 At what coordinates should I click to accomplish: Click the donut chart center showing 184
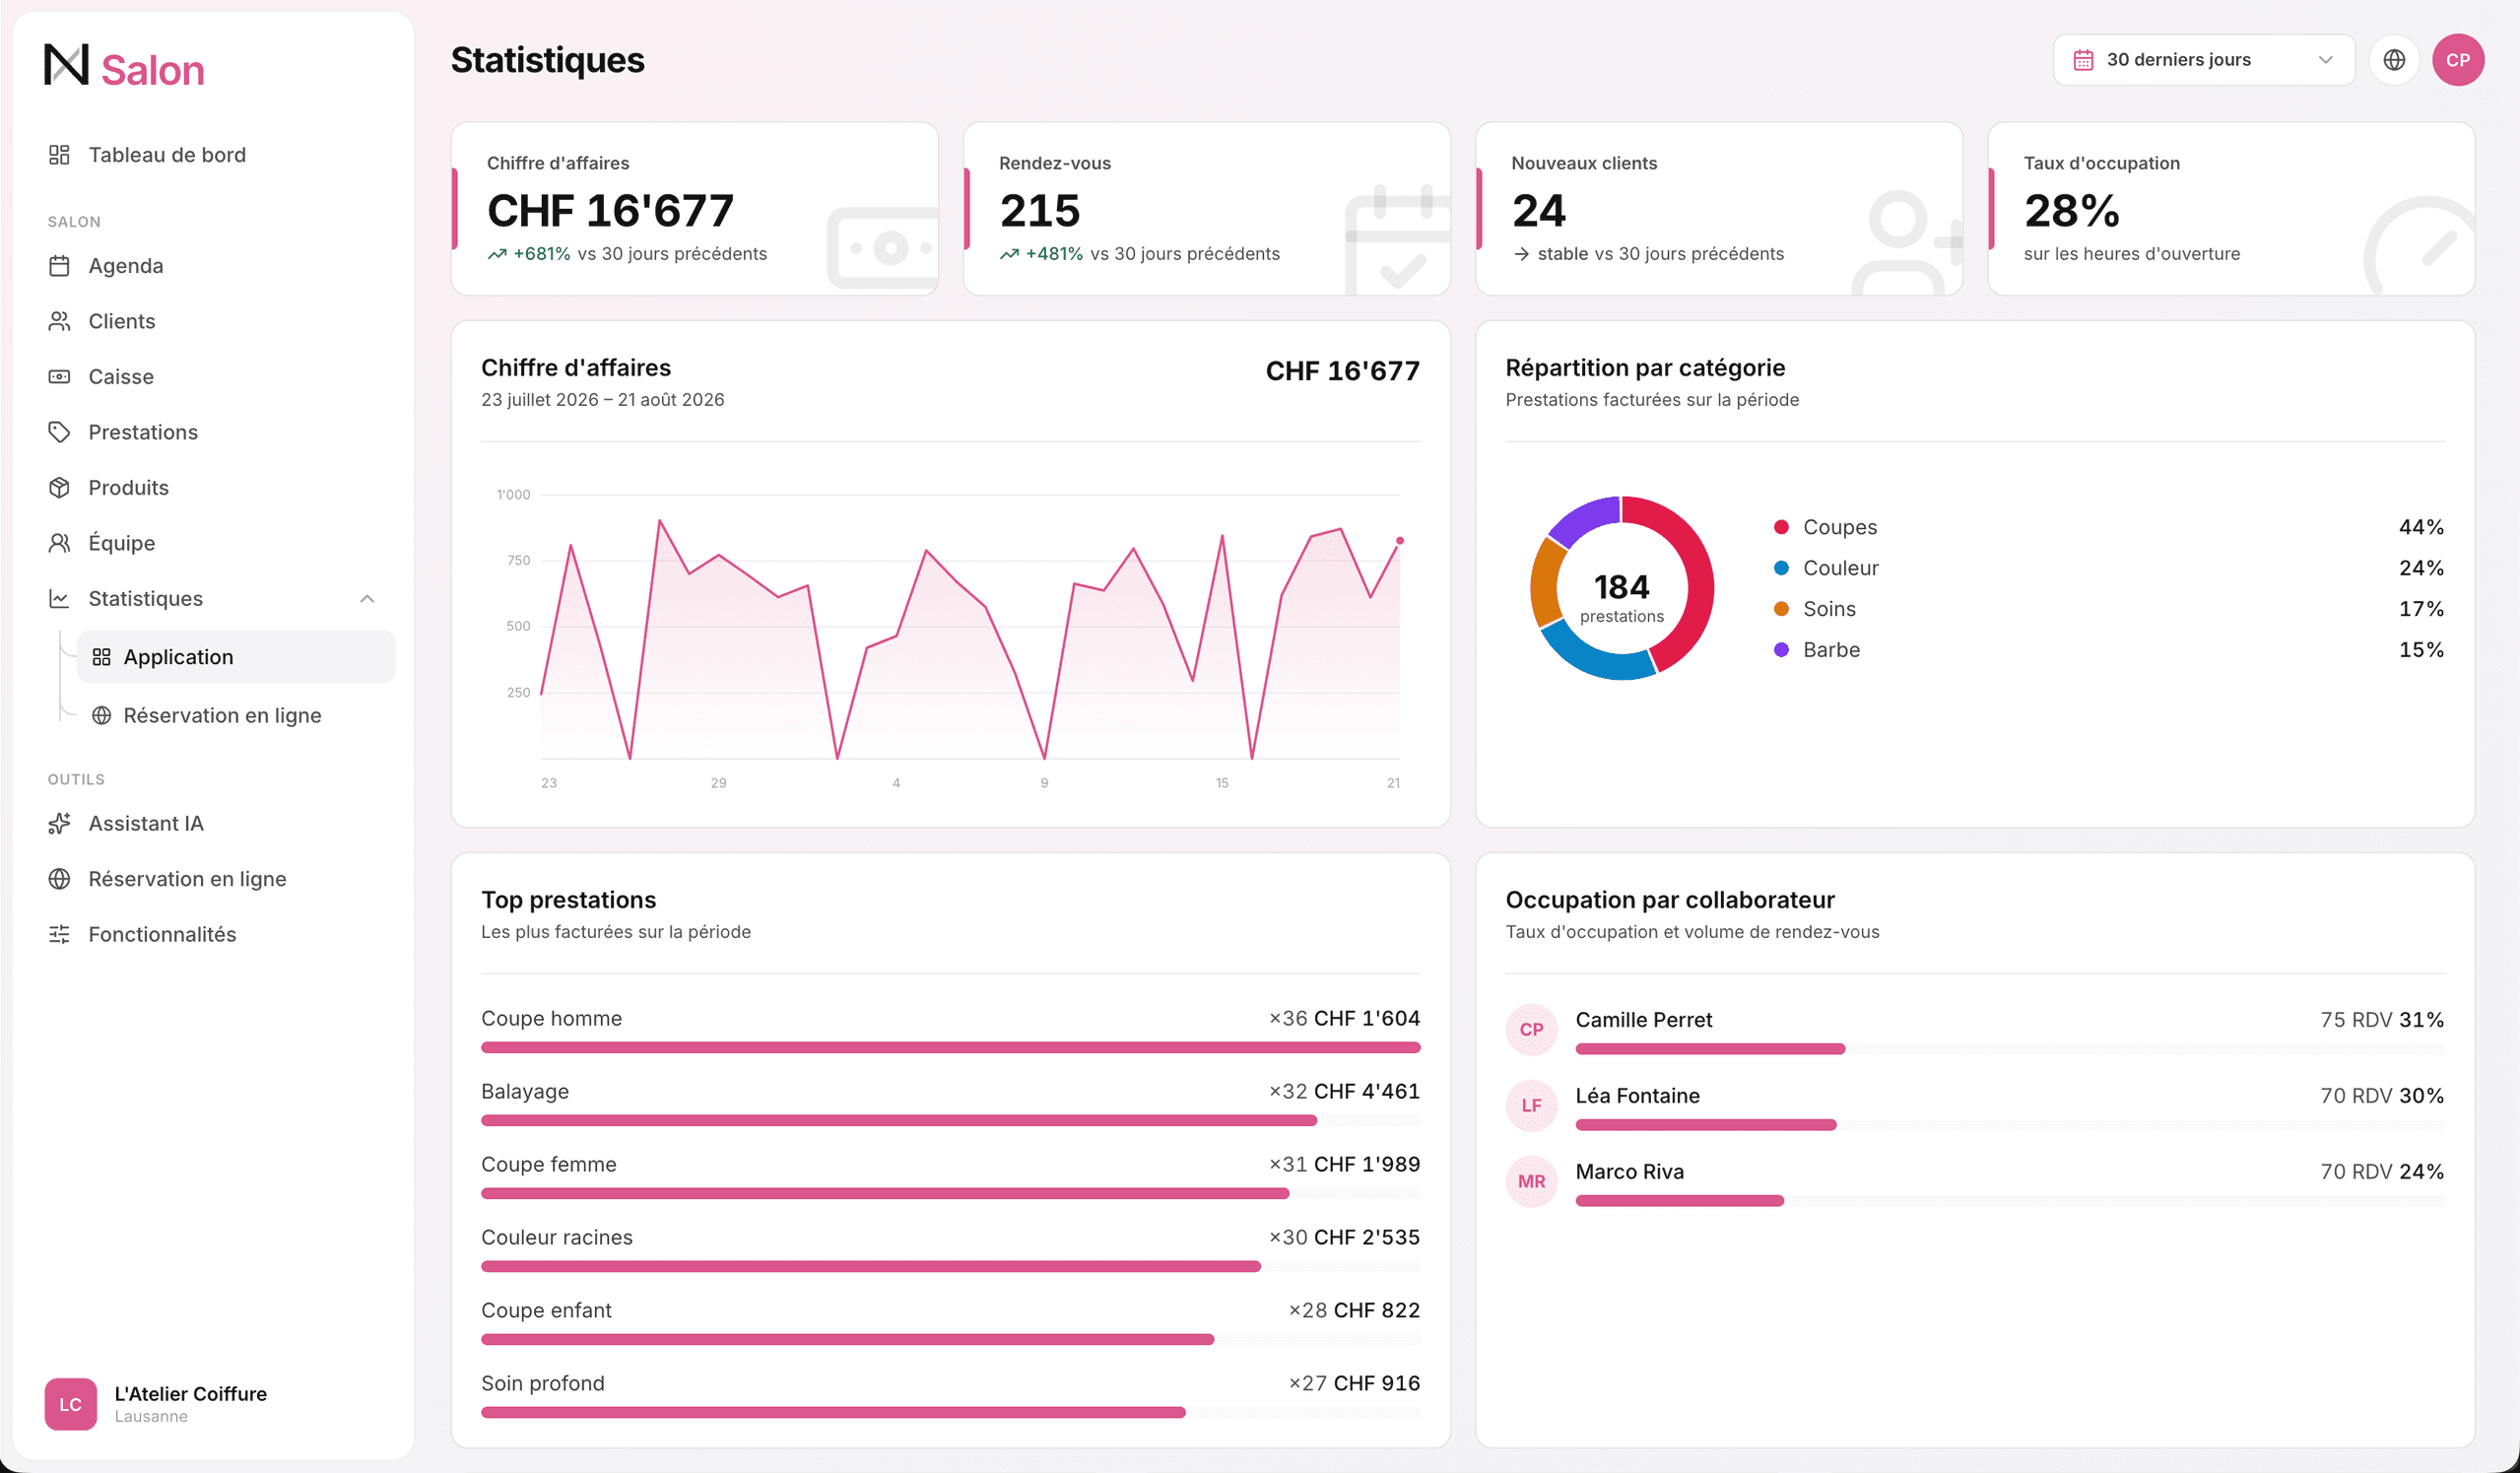tap(1621, 588)
